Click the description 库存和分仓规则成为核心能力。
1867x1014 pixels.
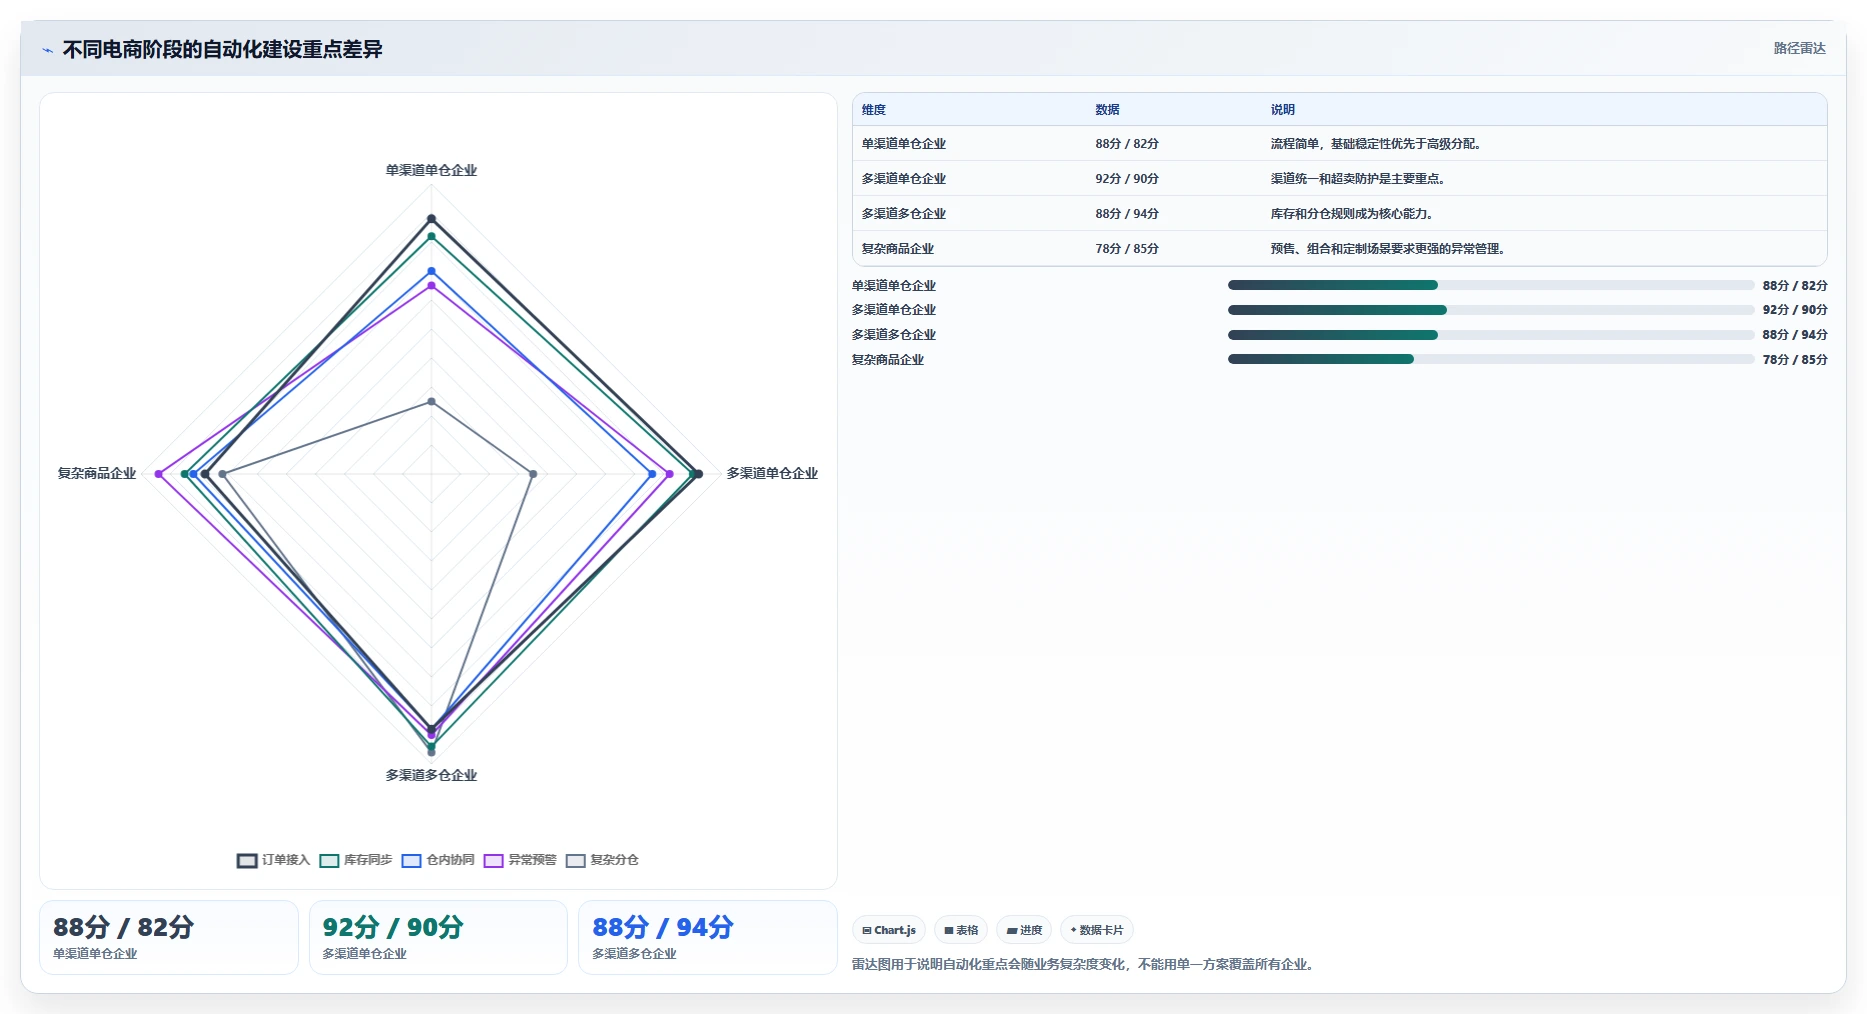tap(1352, 214)
